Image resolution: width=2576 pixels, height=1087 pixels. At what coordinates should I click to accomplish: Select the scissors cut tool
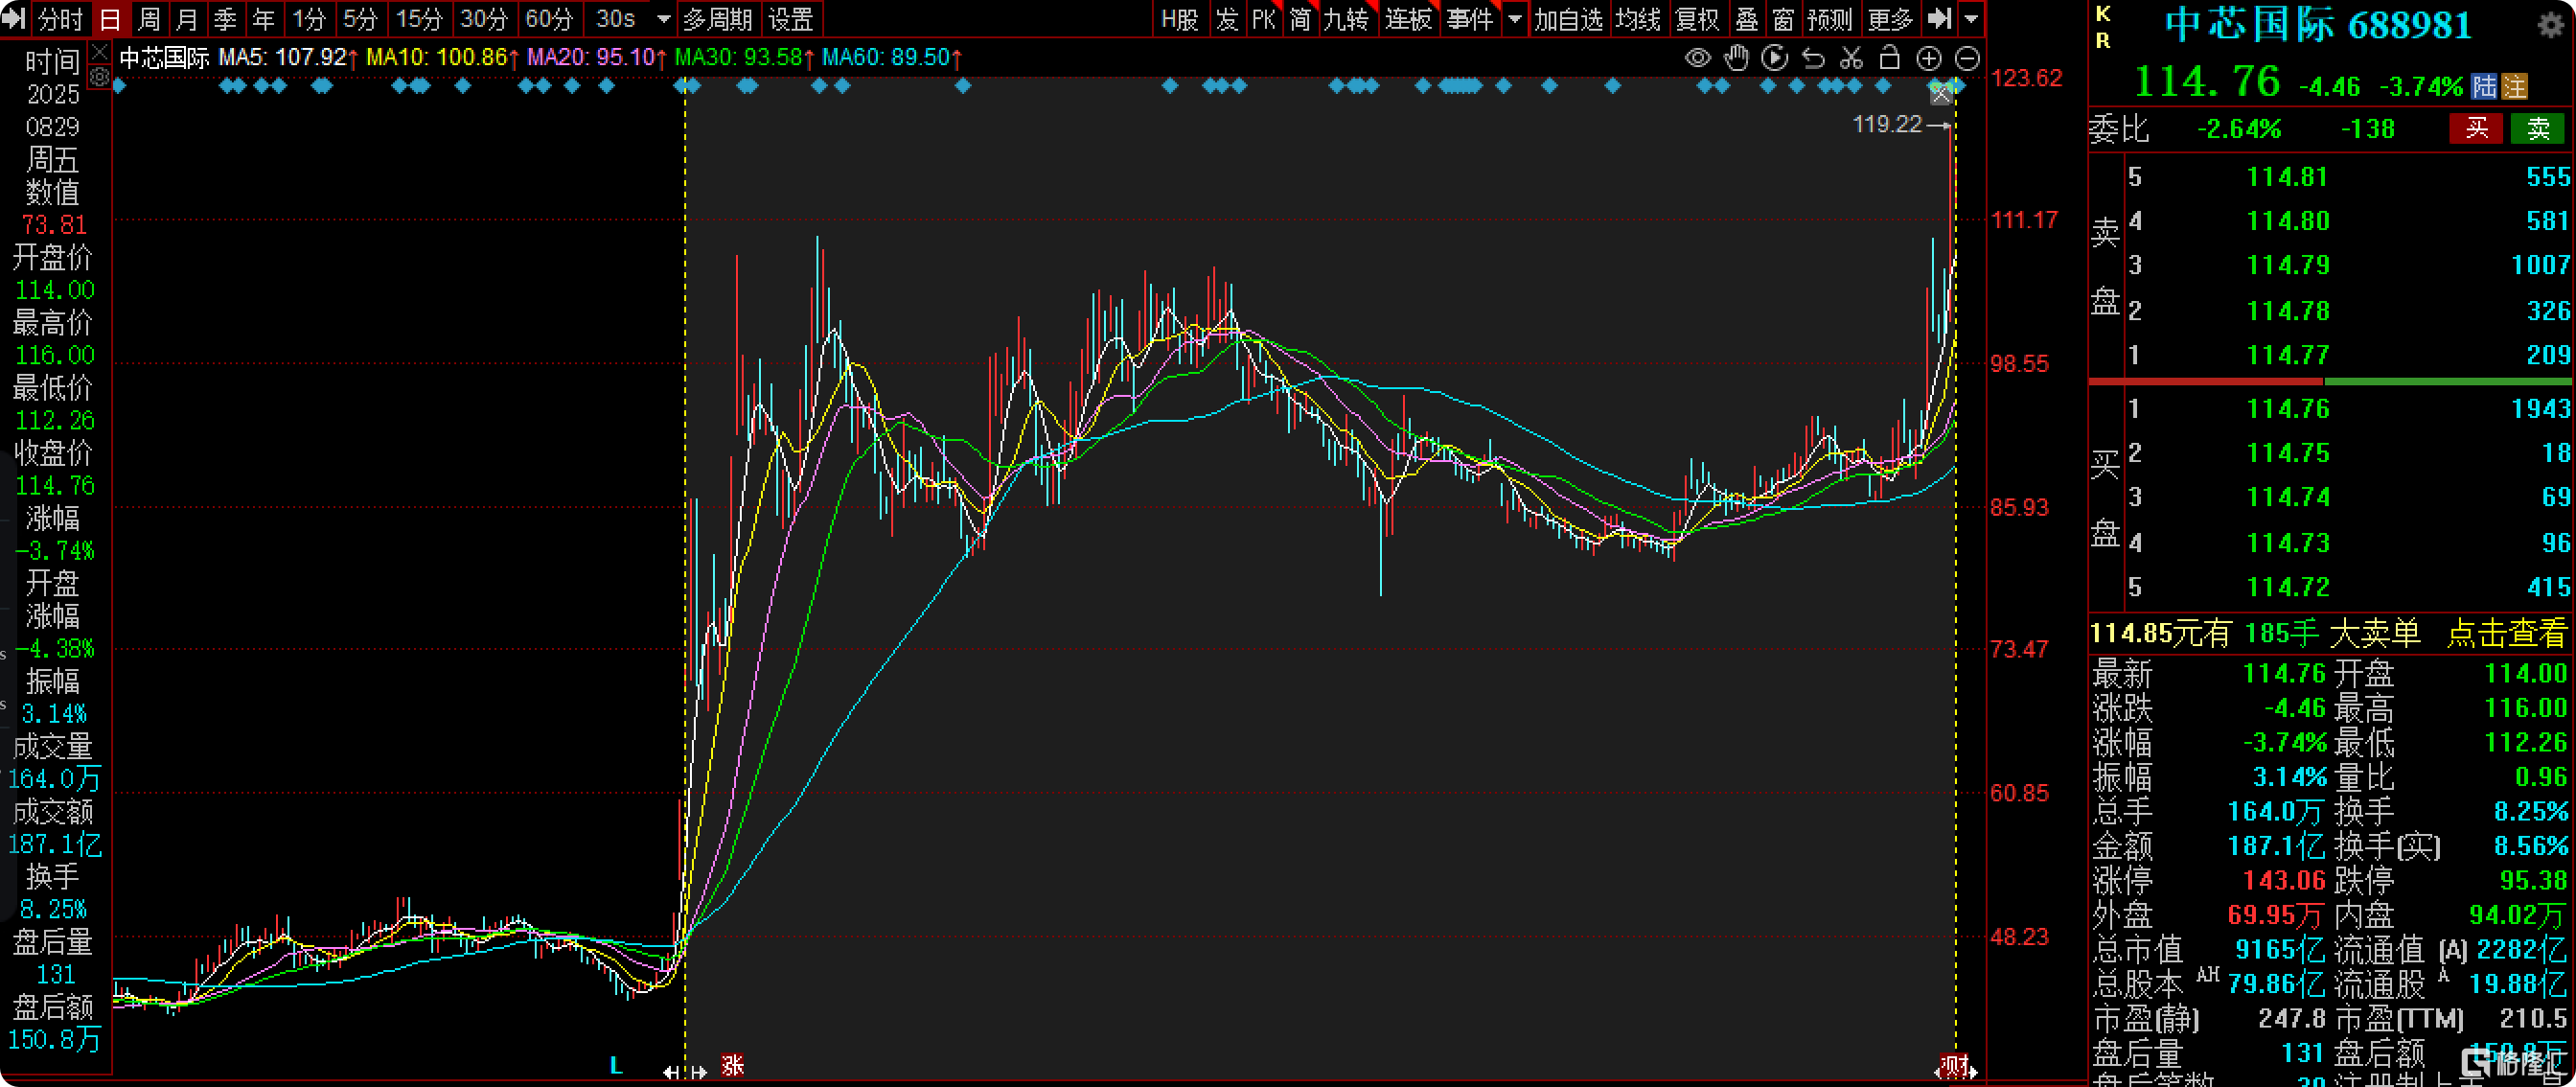click(1851, 58)
